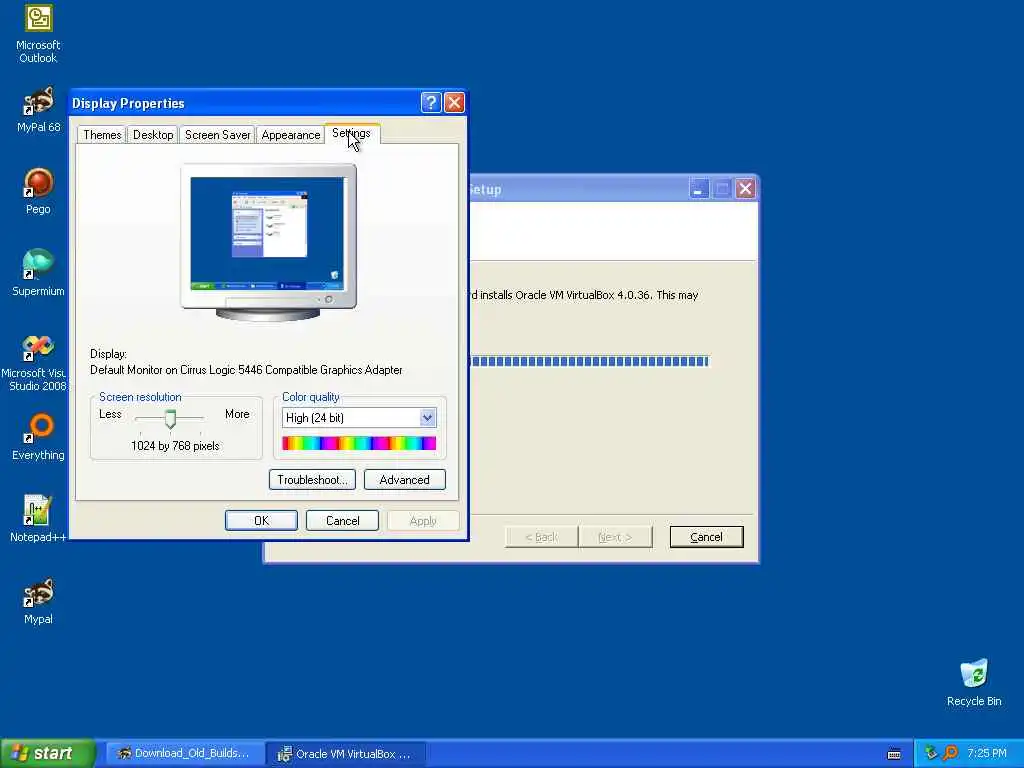
Task: Close the VirtualBox Setup window
Action: [745, 189]
